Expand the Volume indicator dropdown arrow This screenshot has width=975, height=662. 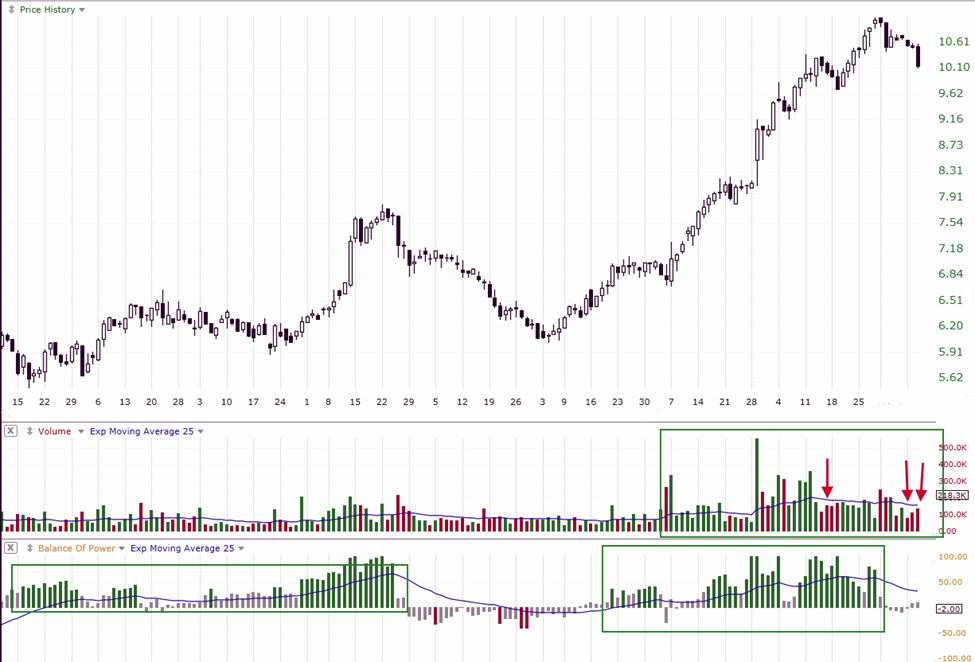click(79, 431)
